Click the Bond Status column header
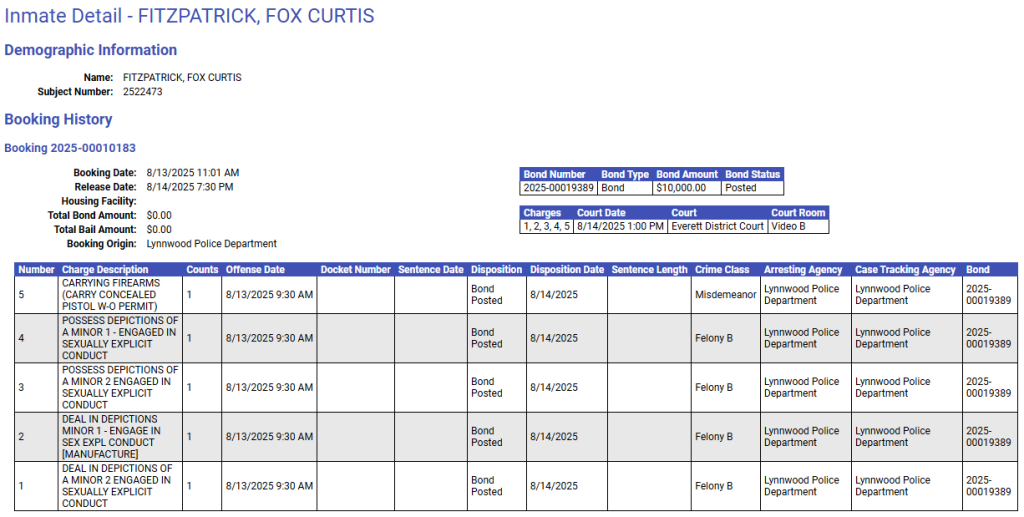The width and height of the screenshot is (1024, 517). [752, 174]
